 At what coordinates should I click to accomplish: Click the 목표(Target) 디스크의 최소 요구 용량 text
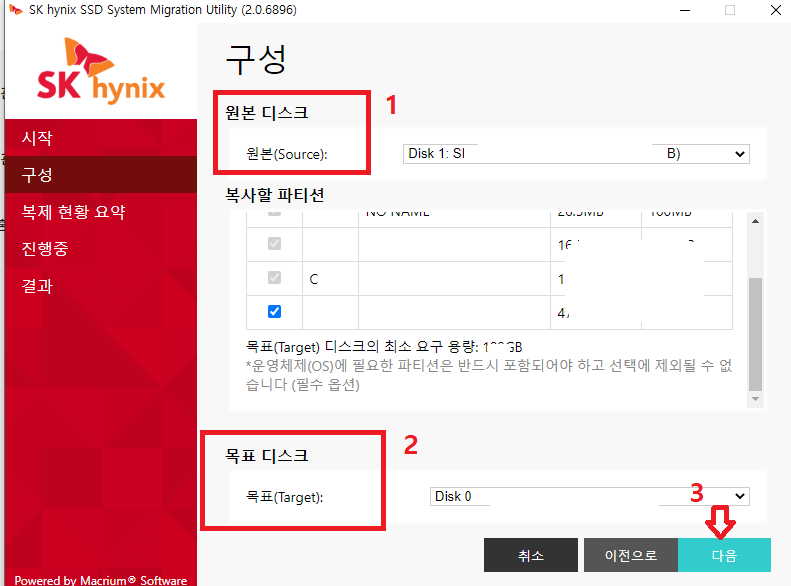[x=384, y=347]
